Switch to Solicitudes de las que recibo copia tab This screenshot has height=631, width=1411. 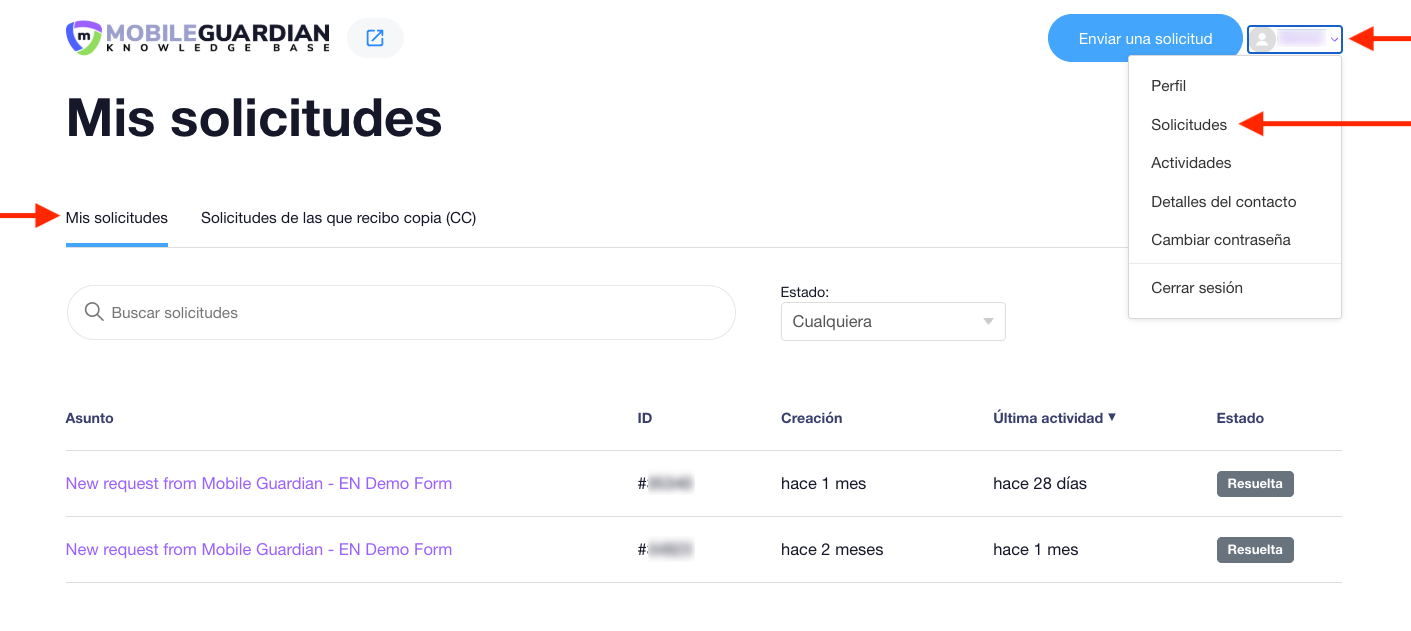[338, 218]
